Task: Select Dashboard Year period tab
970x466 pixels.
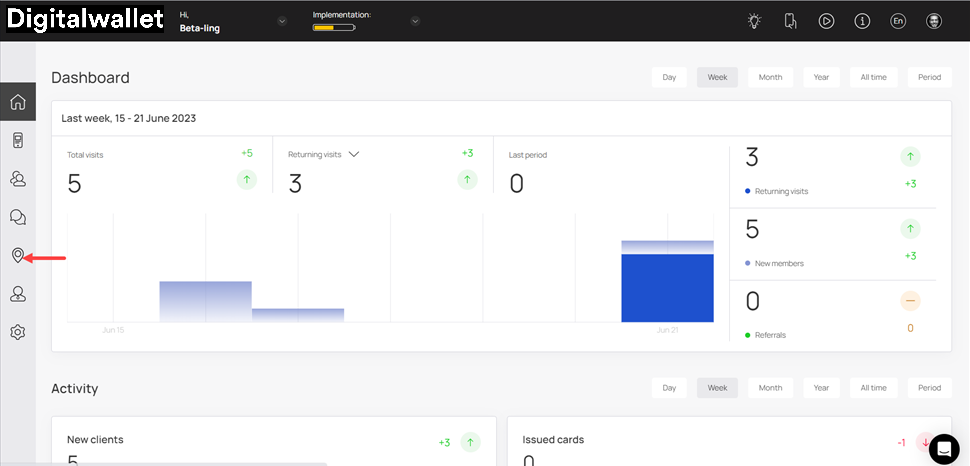Action: tap(822, 77)
